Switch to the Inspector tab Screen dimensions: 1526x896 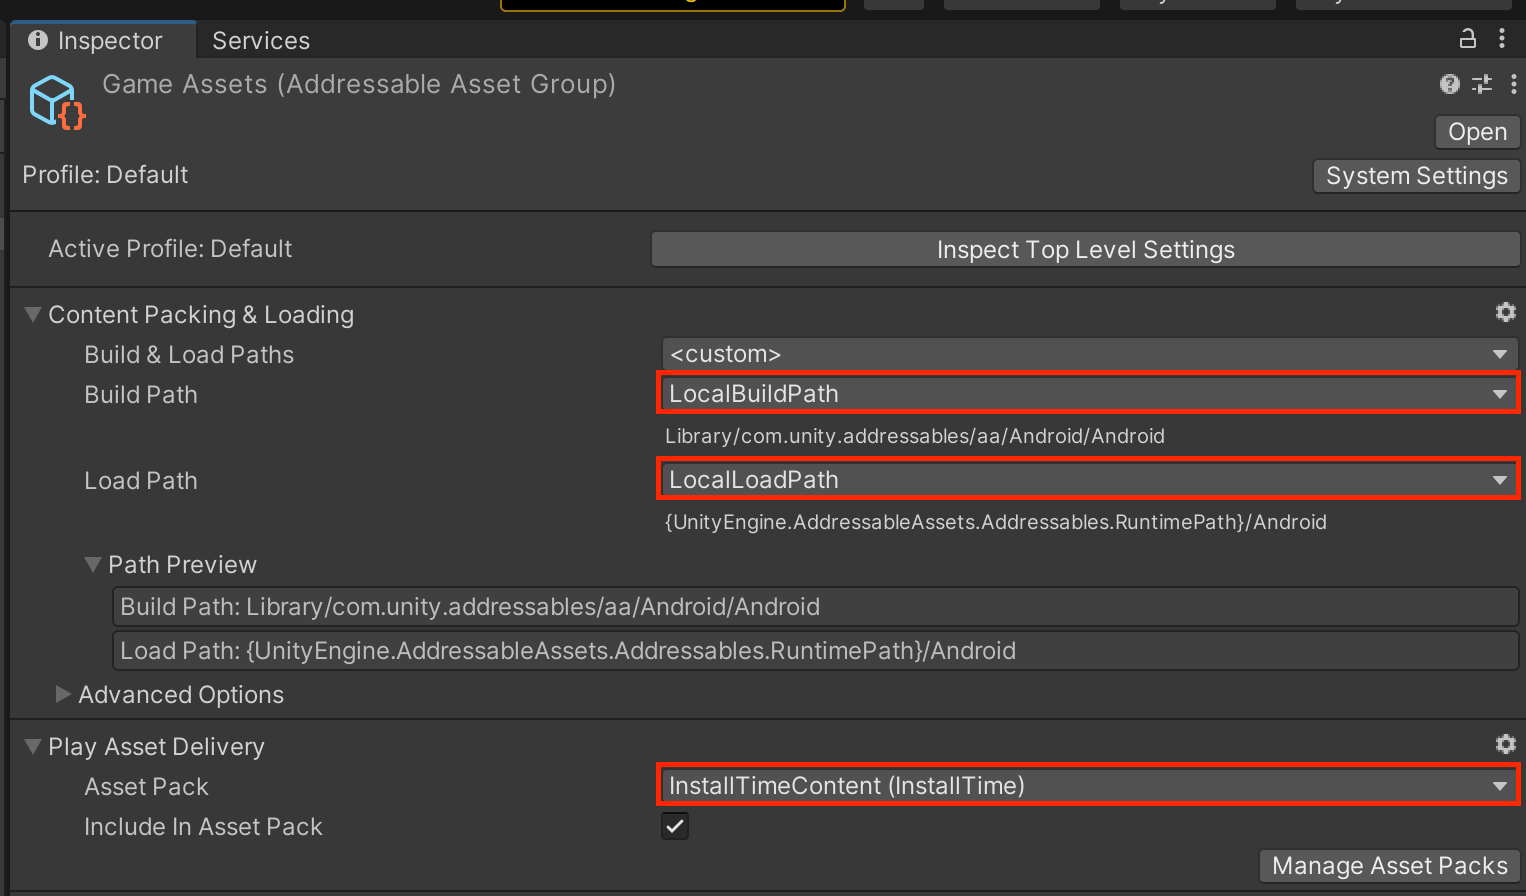[104, 40]
